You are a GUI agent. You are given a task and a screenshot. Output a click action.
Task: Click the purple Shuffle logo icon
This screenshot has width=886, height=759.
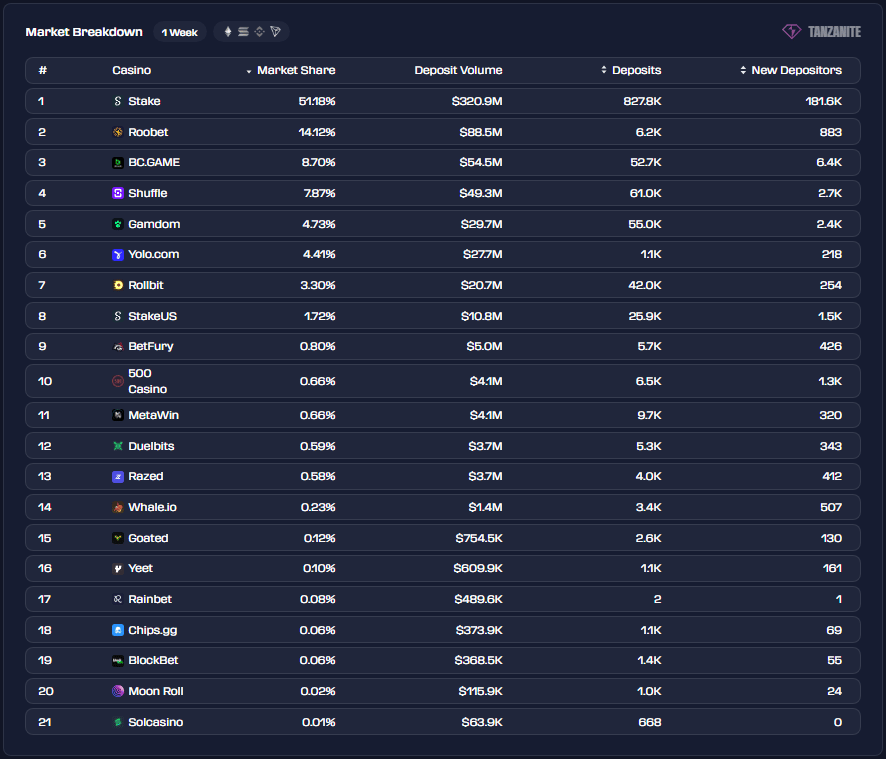click(118, 193)
